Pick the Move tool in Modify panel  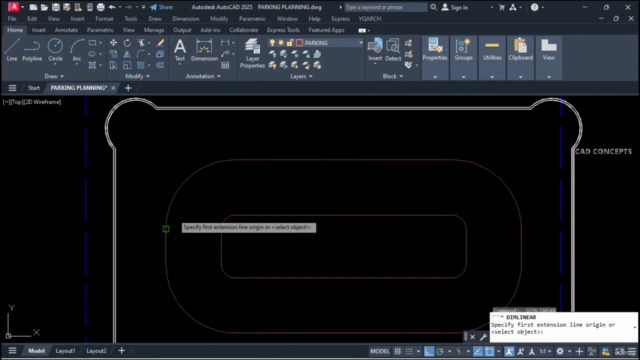pyautogui.click(x=113, y=43)
